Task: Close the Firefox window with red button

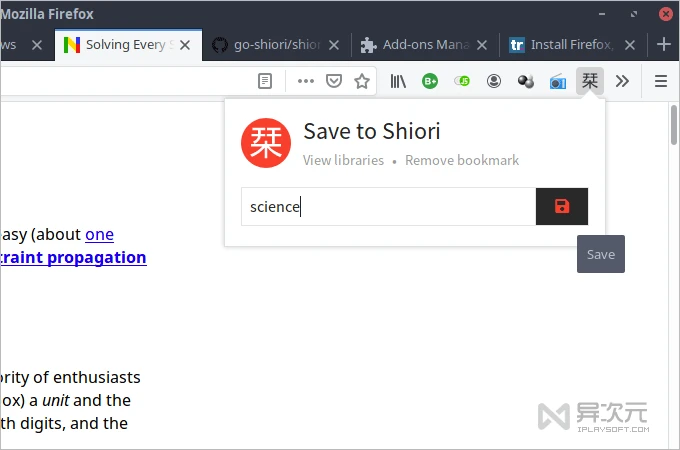Action: point(665,14)
